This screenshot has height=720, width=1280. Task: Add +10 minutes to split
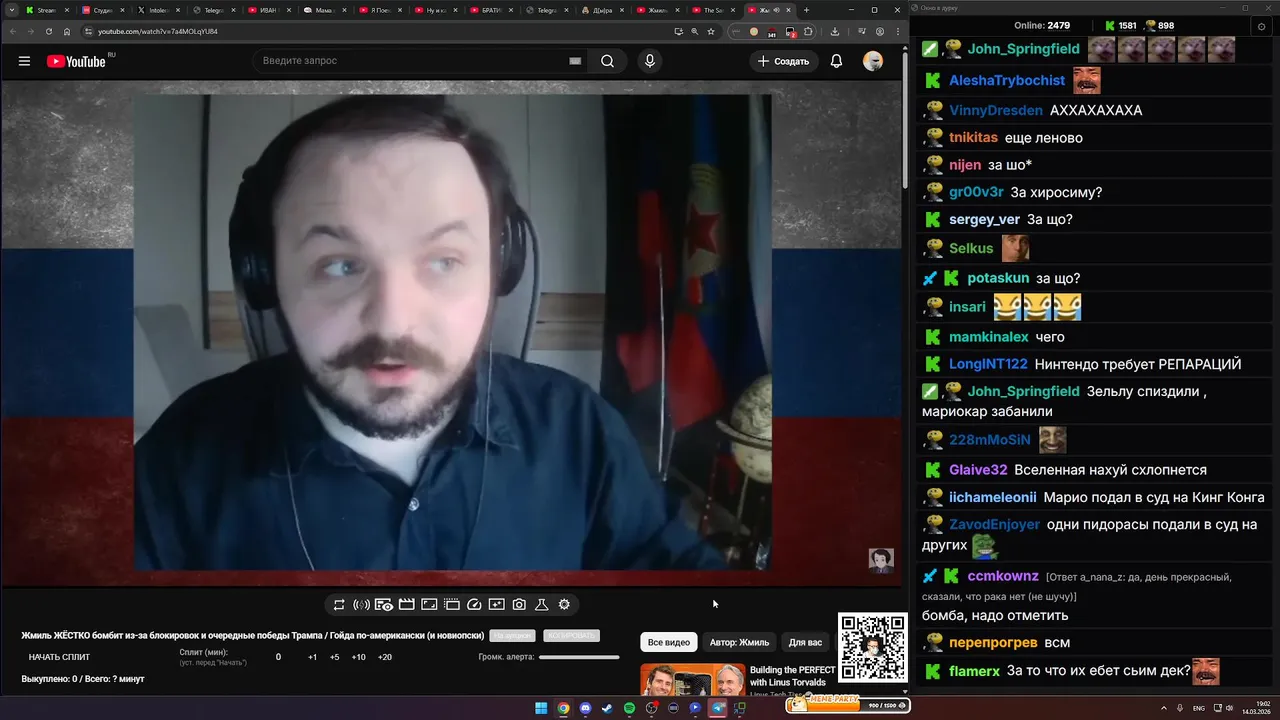click(358, 657)
